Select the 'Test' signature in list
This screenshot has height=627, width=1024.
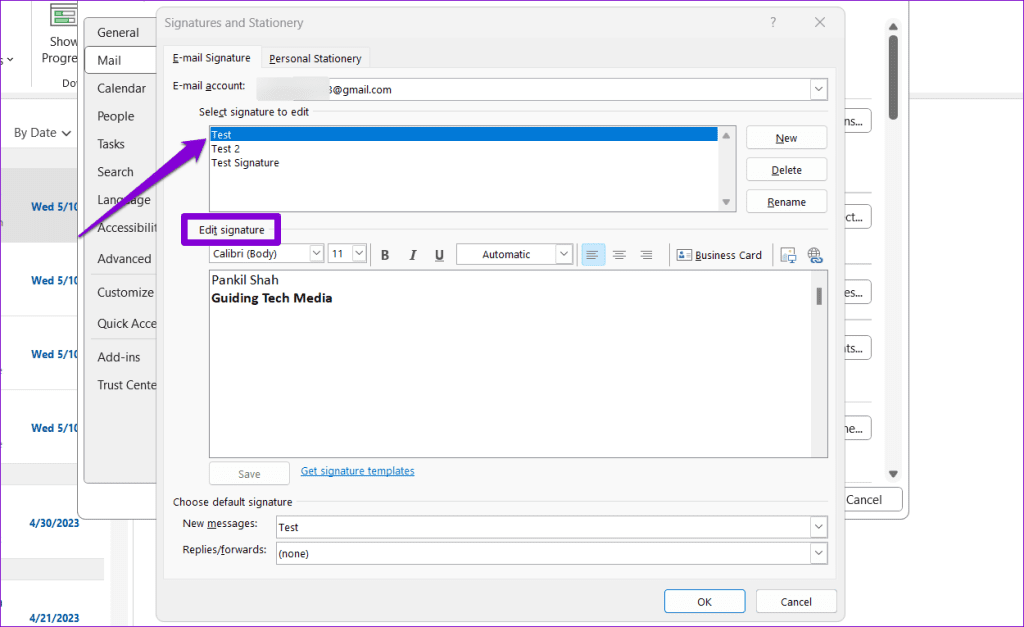click(464, 135)
